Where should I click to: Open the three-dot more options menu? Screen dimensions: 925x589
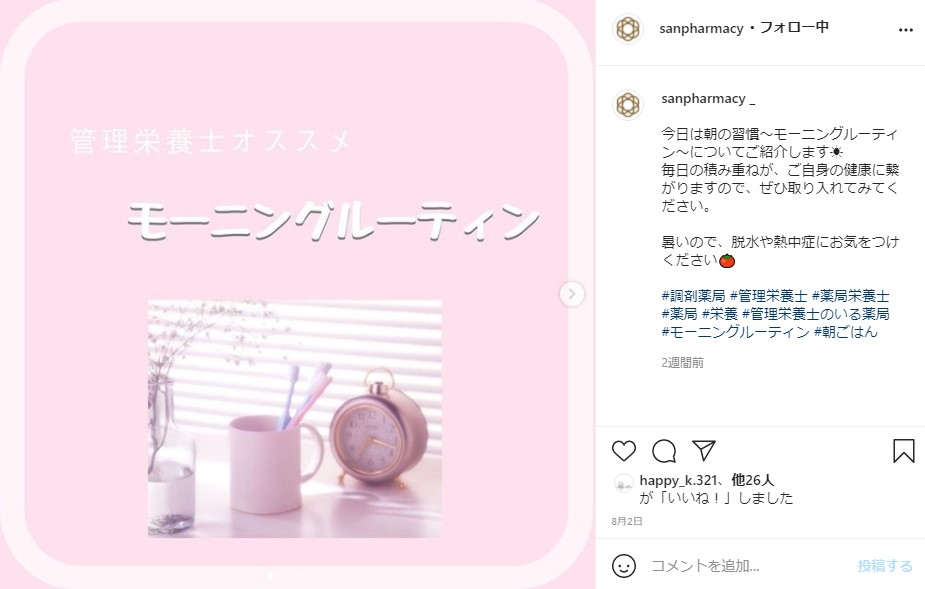point(906,30)
